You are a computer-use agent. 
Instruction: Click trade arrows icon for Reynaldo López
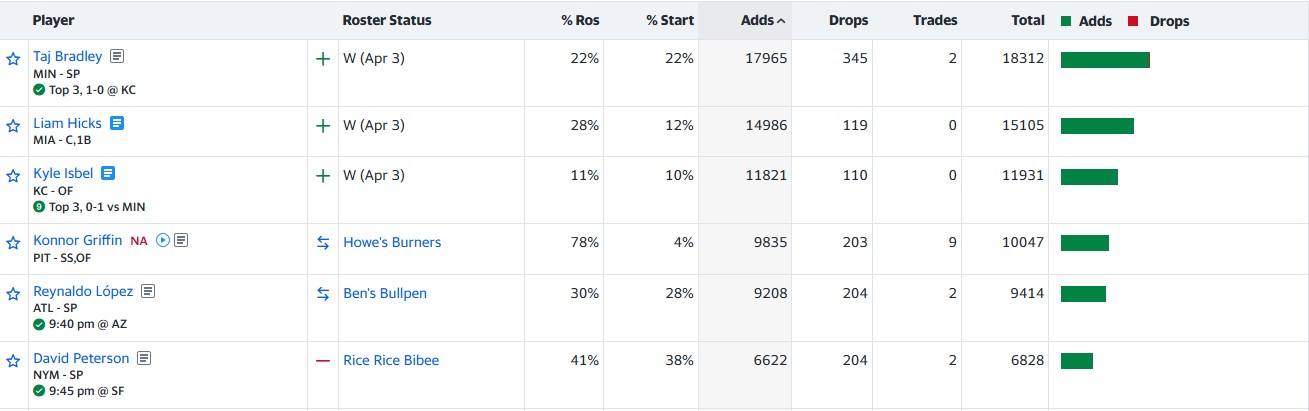pos(322,293)
